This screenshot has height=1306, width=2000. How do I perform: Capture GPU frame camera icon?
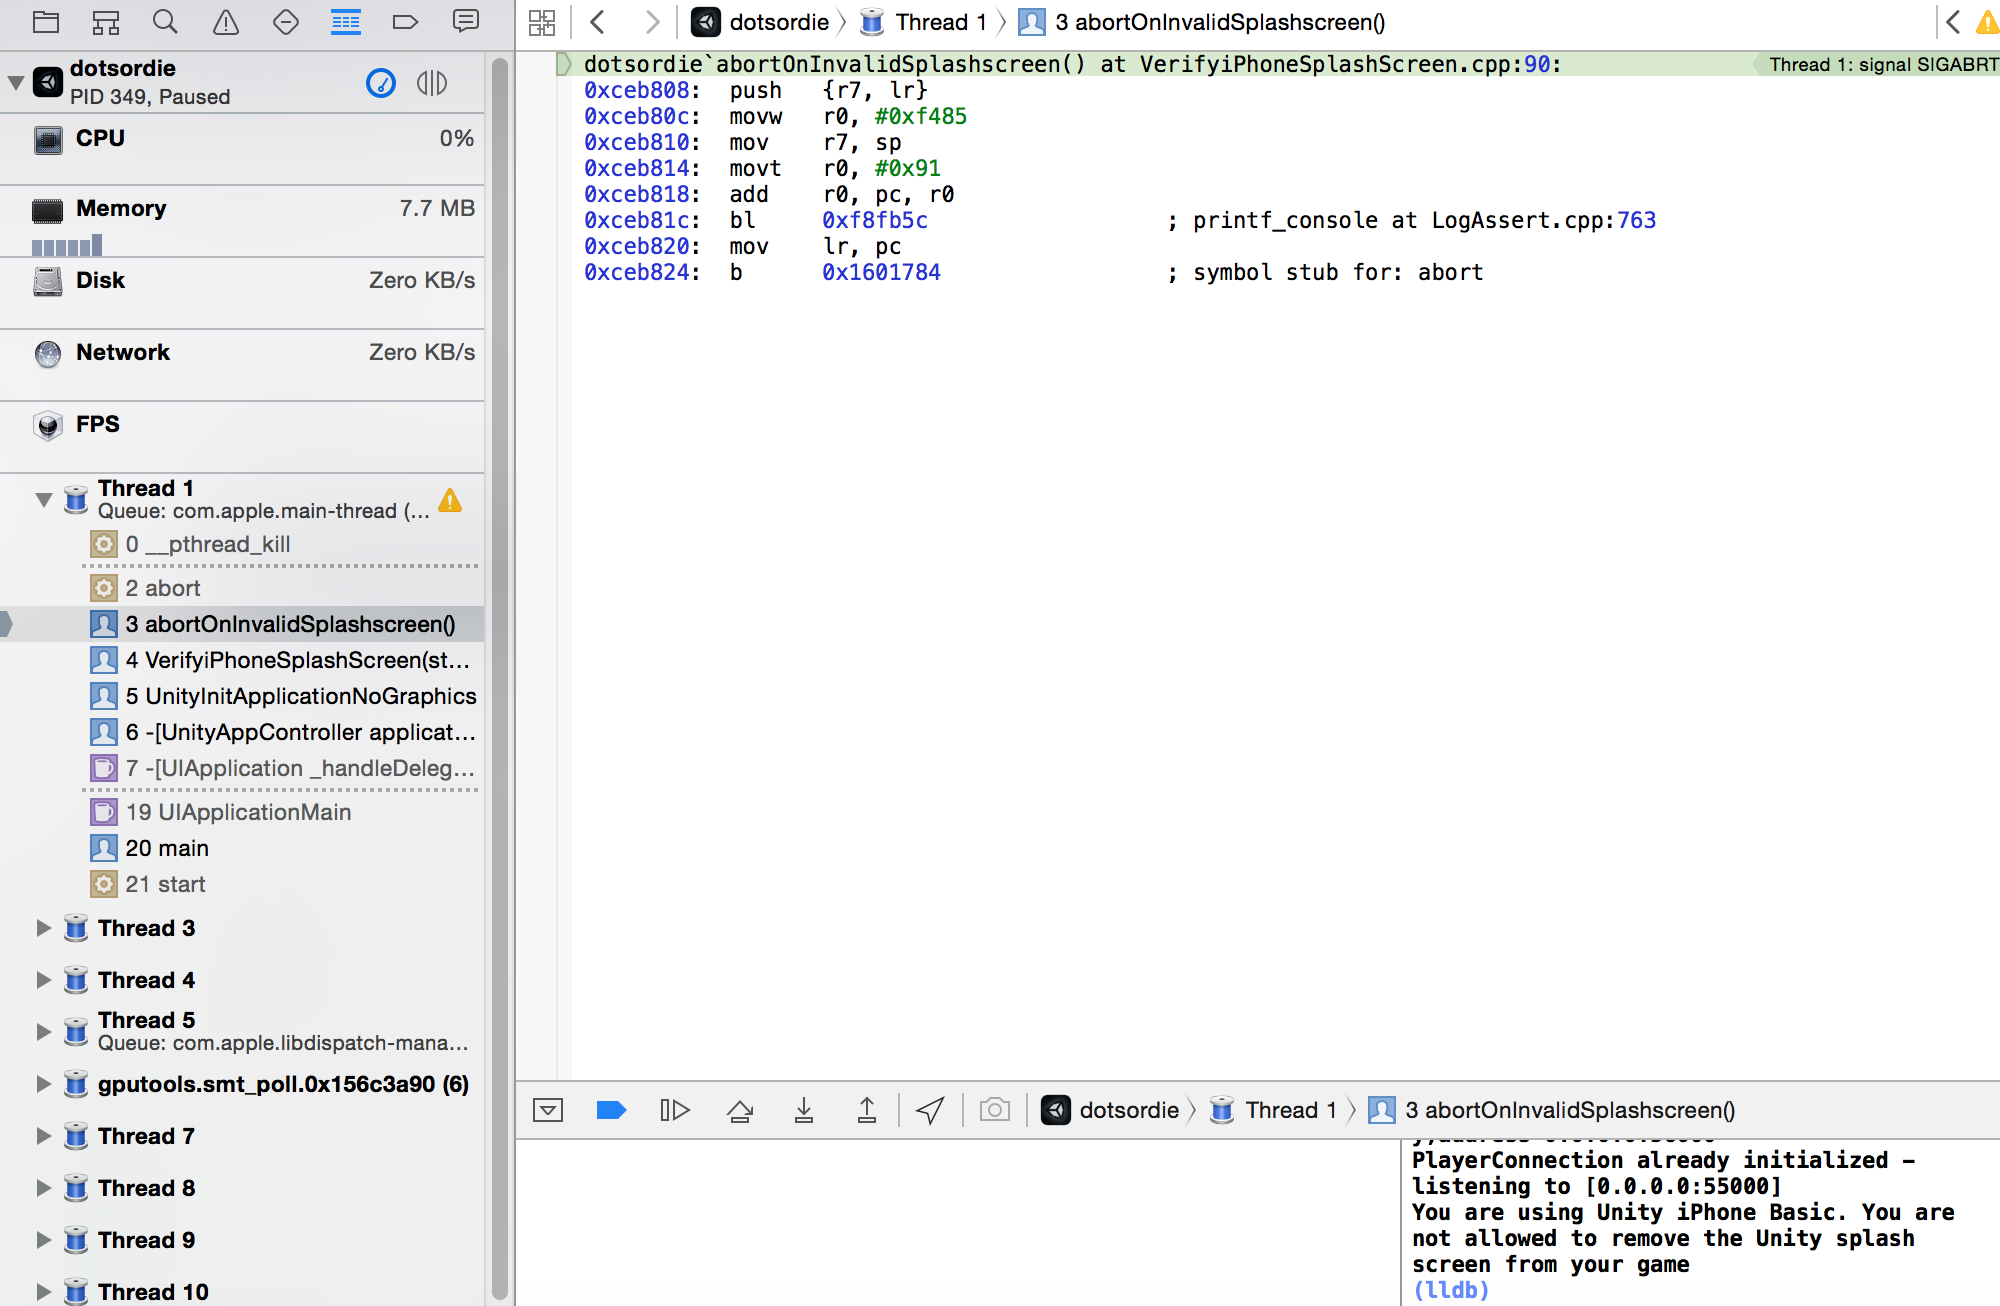995,1110
